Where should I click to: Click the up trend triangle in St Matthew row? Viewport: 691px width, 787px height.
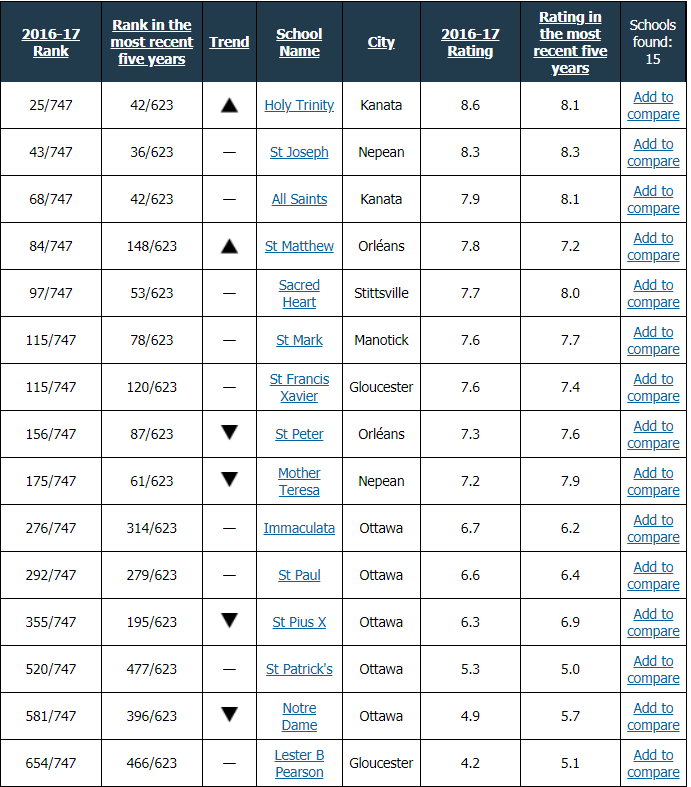[229, 246]
